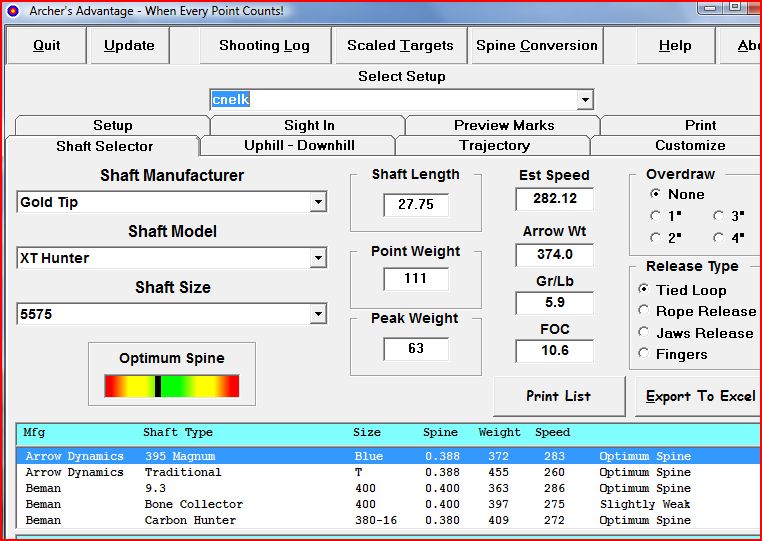Click XT Hunter model combo box
This screenshot has height=541, width=762.
(x=171, y=258)
